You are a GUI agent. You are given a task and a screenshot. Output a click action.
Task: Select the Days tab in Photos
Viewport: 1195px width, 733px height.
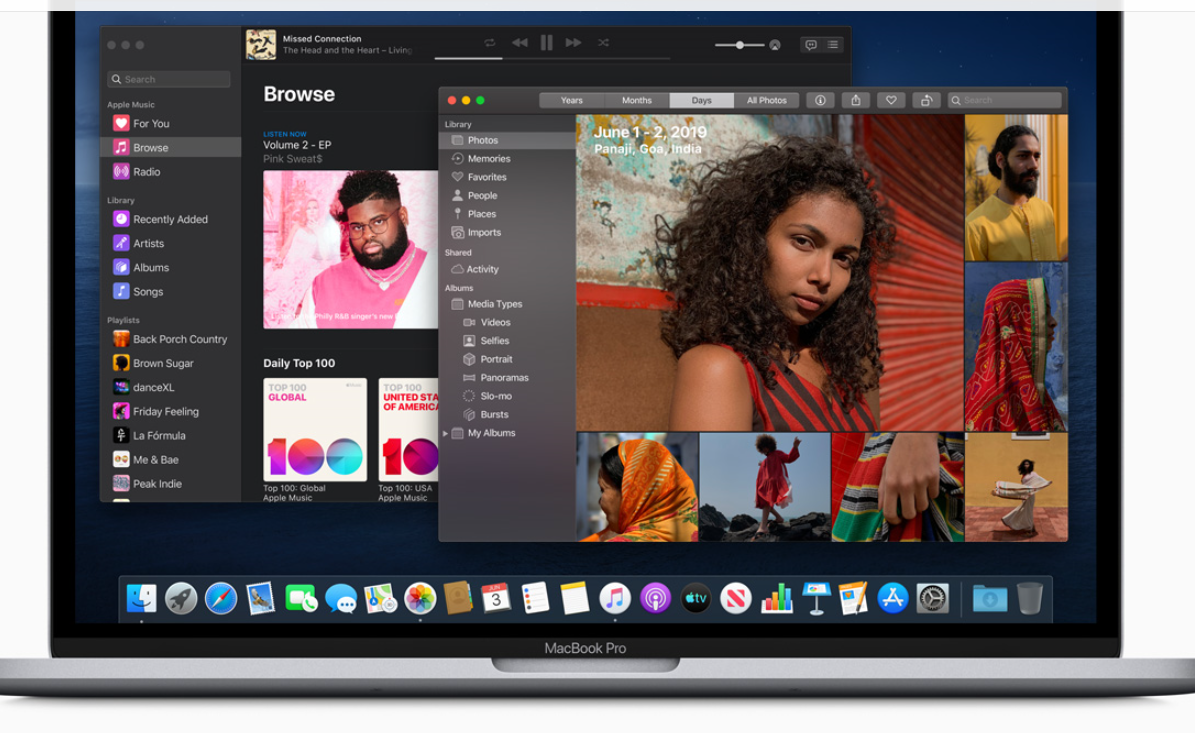tap(702, 101)
